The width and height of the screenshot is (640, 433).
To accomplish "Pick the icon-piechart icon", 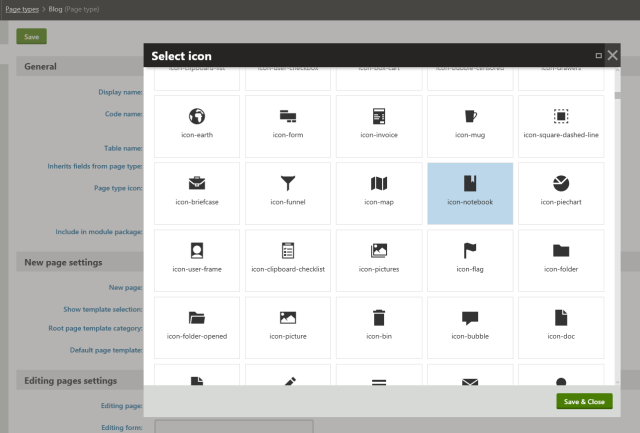I will point(561,193).
